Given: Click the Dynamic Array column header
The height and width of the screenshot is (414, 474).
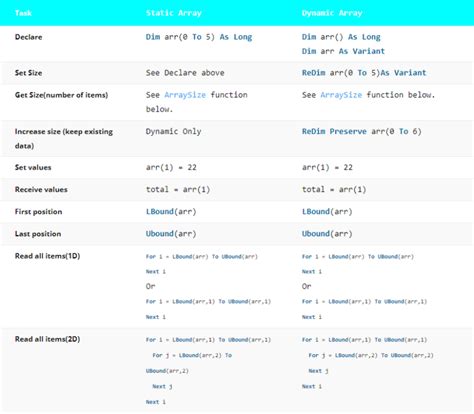Looking at the screenshot, I should point(332,13).
